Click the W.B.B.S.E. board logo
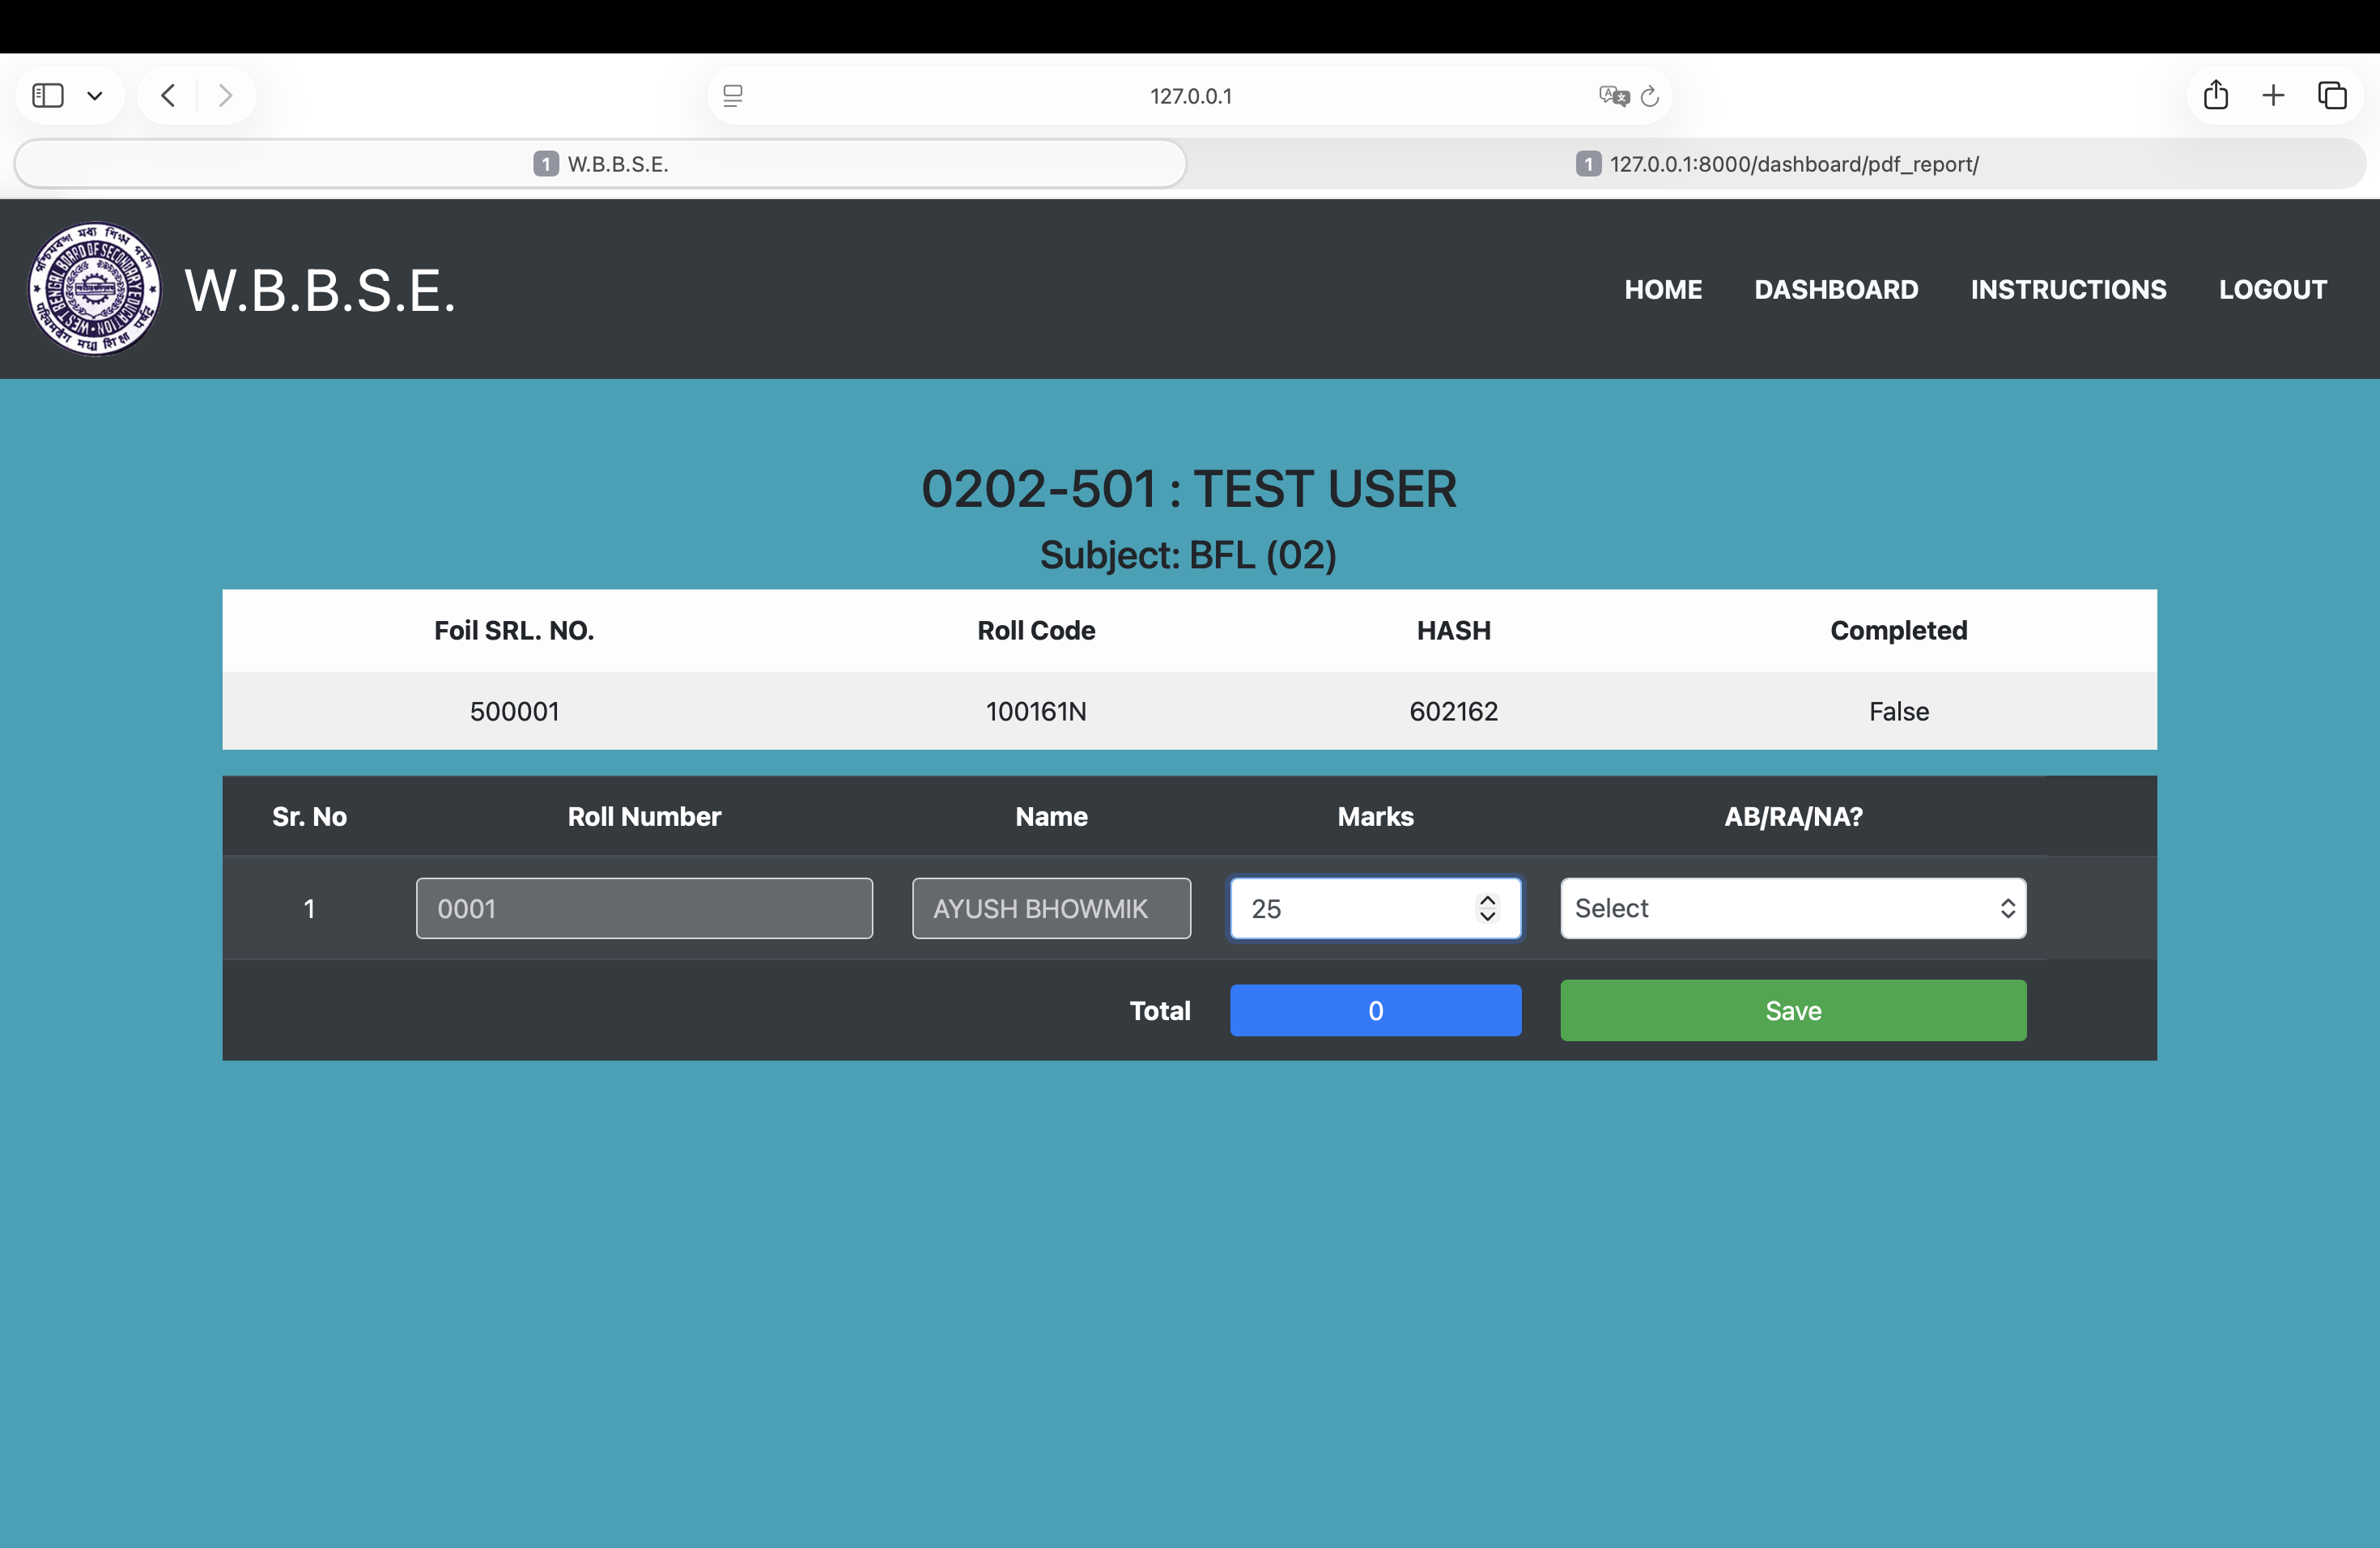 click(94, 289)
